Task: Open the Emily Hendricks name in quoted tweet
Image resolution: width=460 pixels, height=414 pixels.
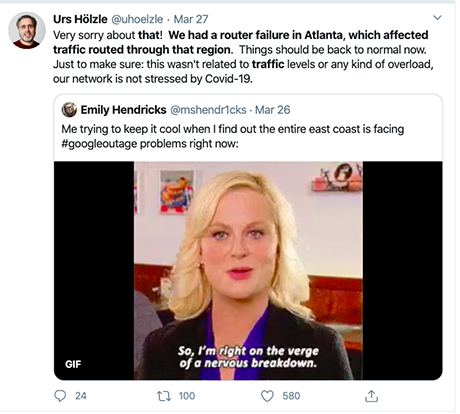Action: coord(123,110)
